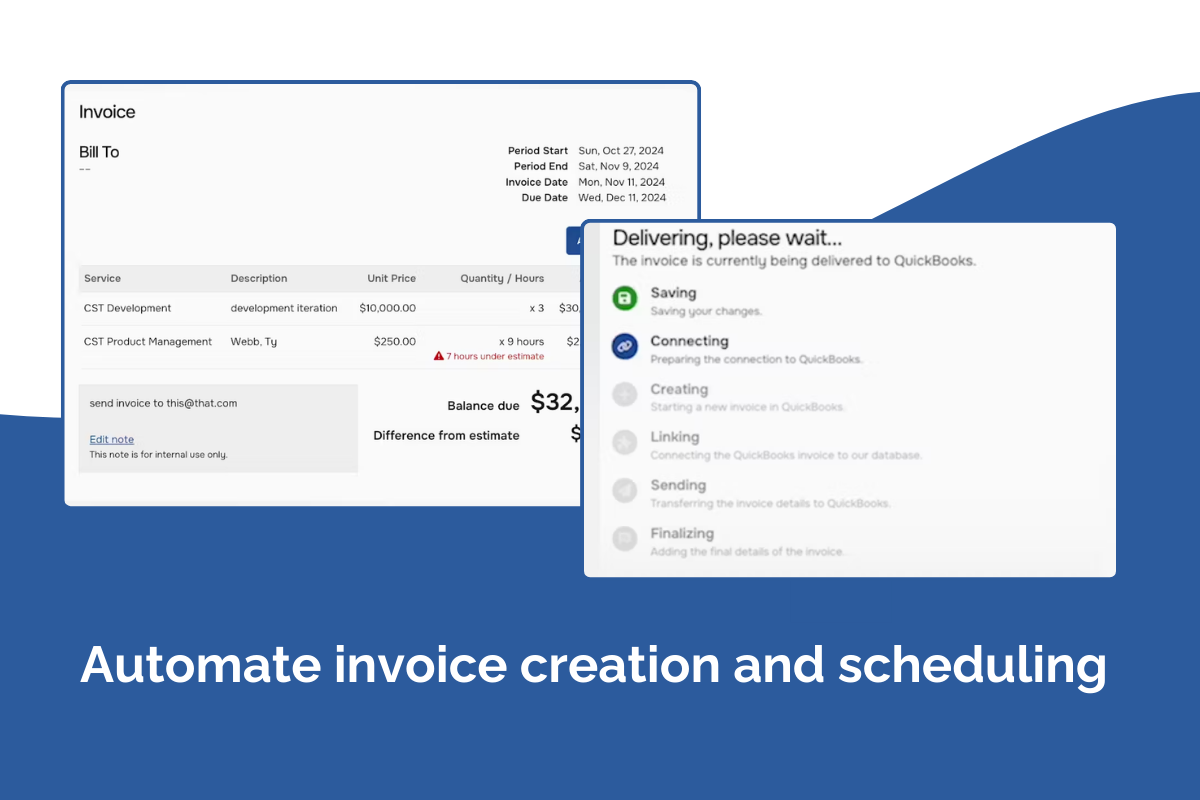The width and height of the screenshot is (1200, 800).
Task: Click the Bill To heading
Action: [99, 152]
